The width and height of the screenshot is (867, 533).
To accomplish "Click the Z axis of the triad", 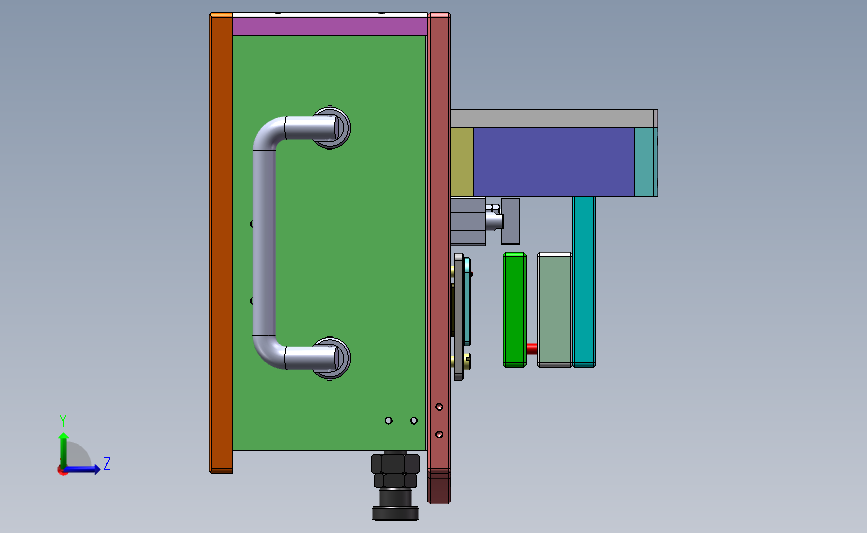I will pyautogui.click(x=83, y=469).
